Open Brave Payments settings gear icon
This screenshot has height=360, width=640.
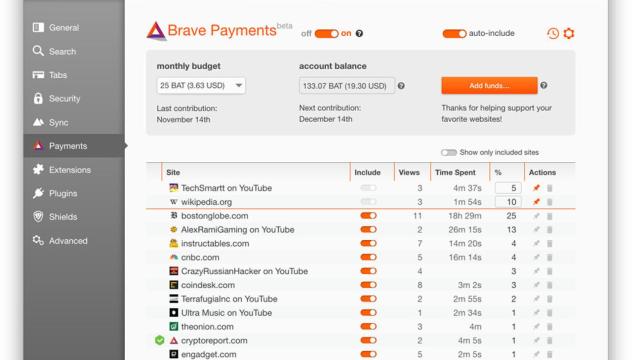(x=569, y=33)
